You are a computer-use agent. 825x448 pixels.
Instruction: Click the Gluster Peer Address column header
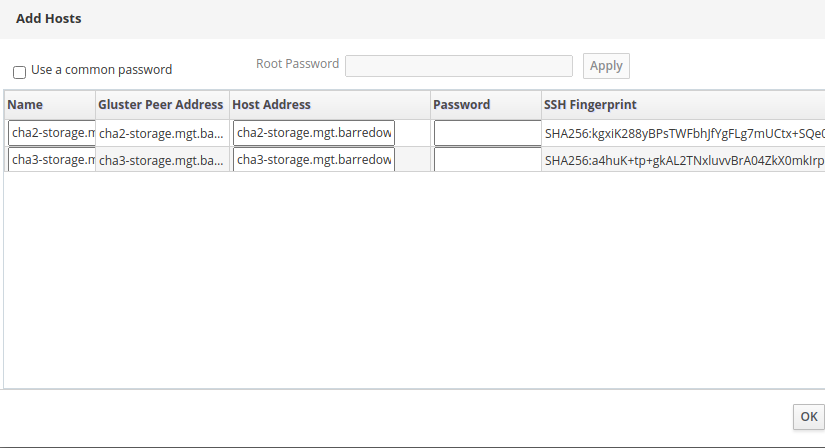[x=160, y=105]
